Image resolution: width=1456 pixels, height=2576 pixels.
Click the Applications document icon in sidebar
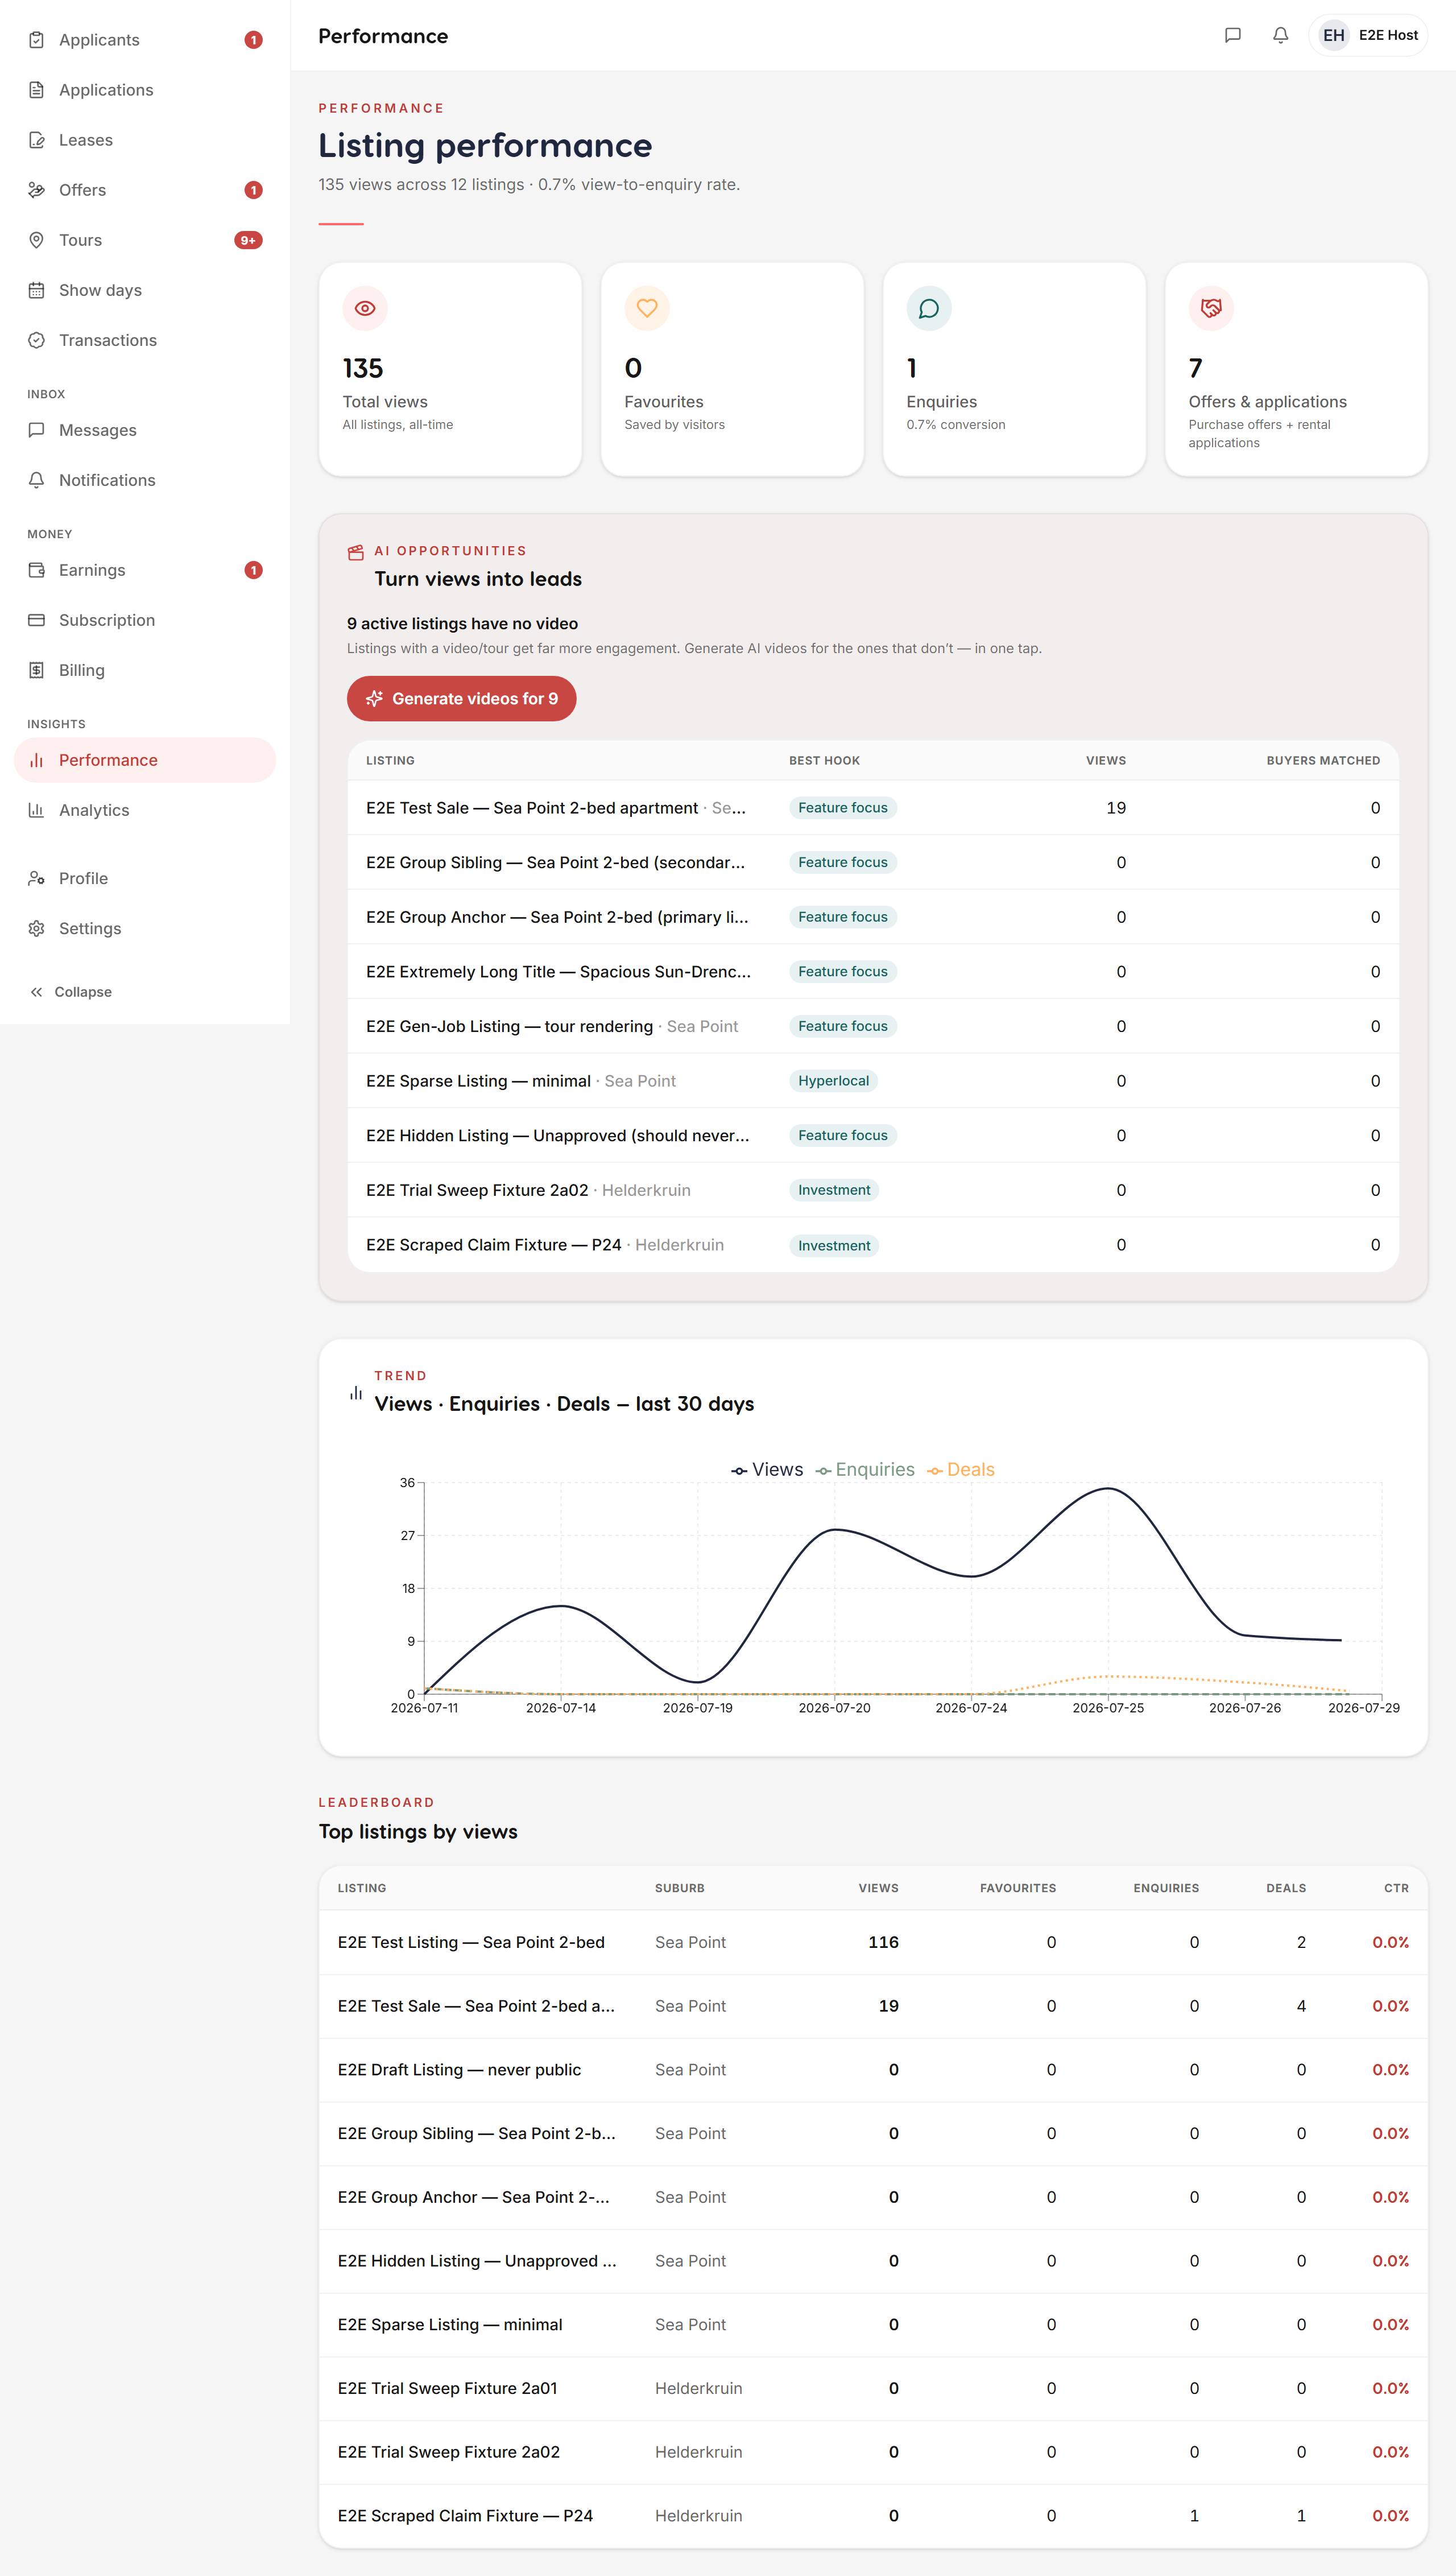coord(37,90)
